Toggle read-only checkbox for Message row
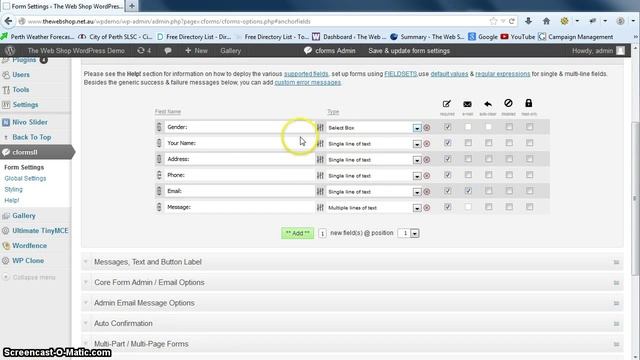640x360 pixels. 529,207
